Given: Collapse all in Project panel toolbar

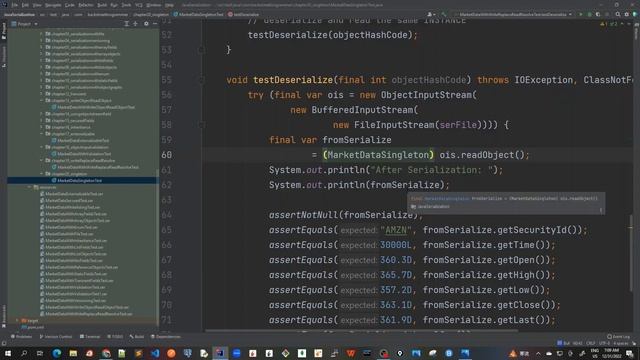Looking at the screenshot, I should coord(136,24).
